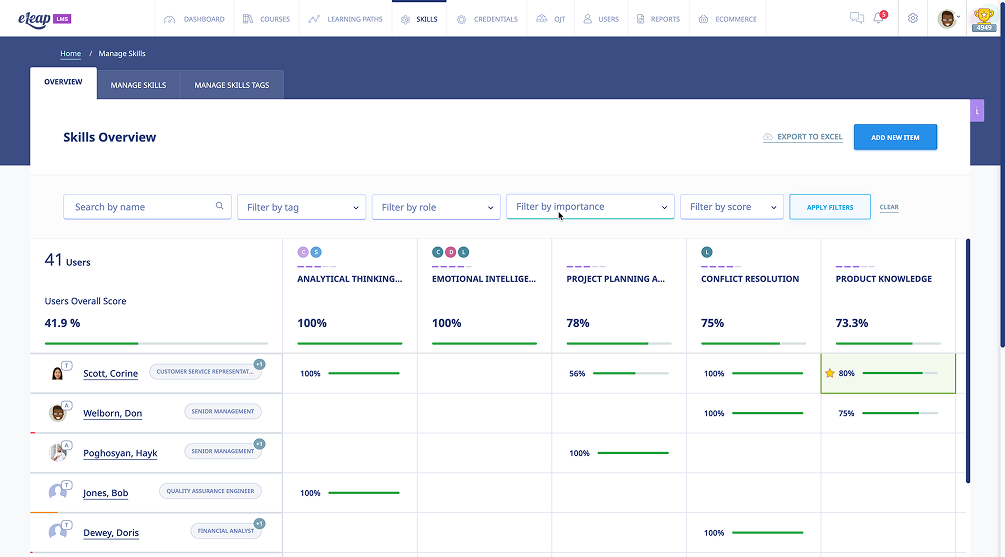
Task: Click Export to Excel link
Action: coord(803,137)
